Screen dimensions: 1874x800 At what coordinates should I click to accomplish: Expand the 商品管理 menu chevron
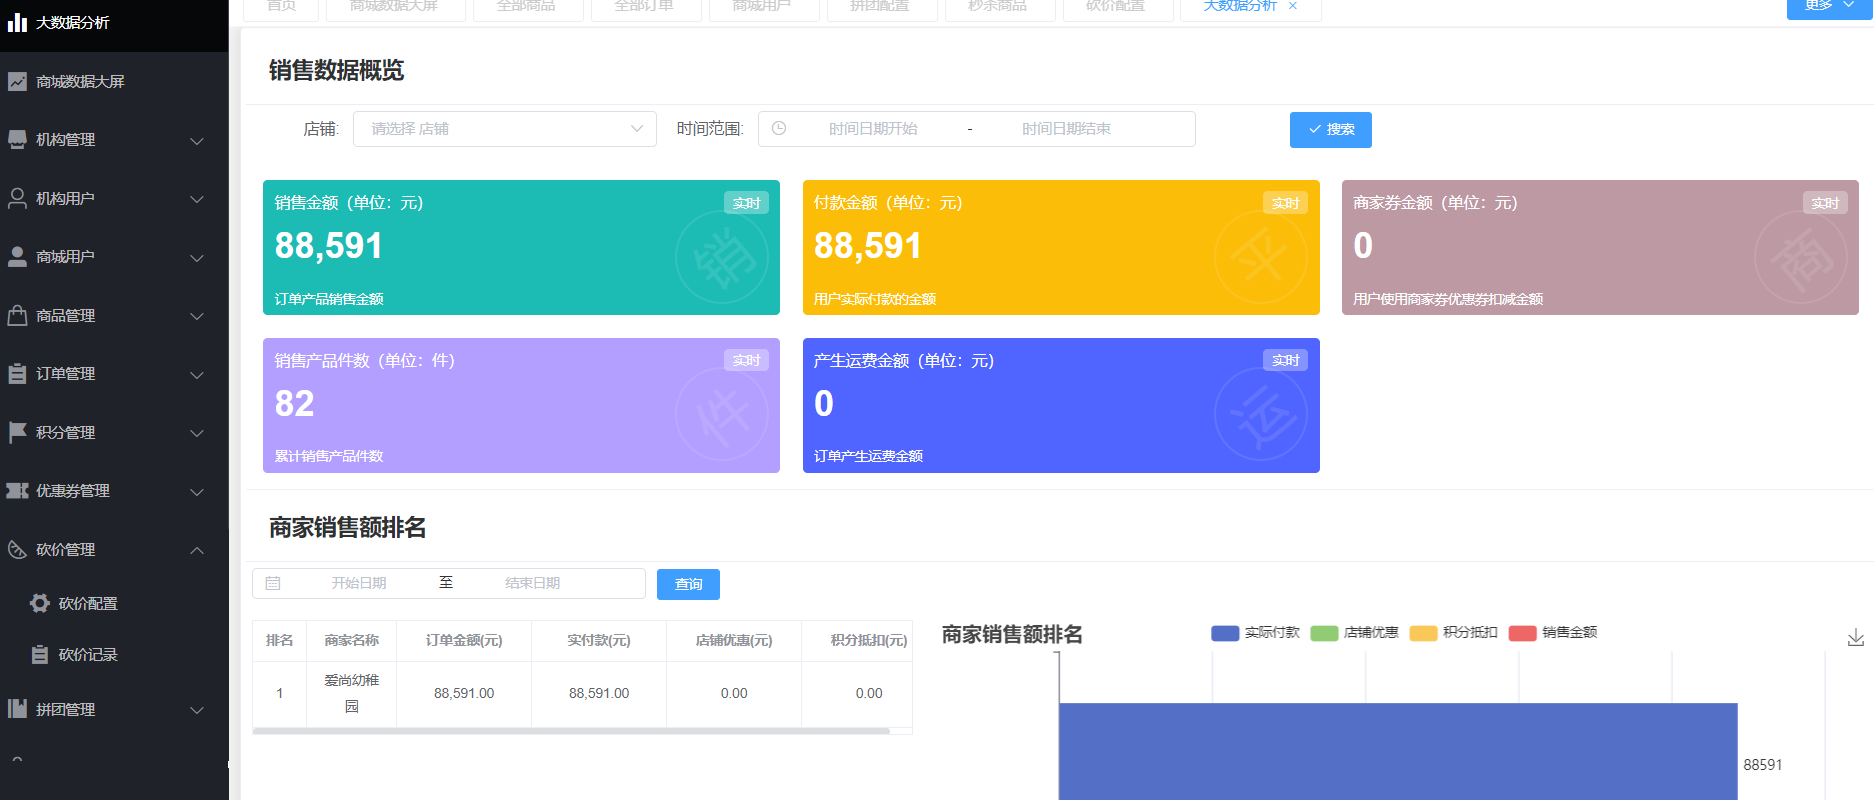click(197, 316)
